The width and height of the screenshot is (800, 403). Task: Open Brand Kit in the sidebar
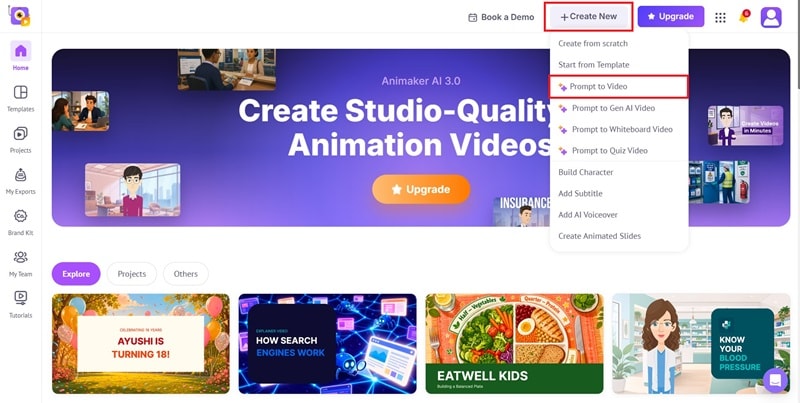20,222
